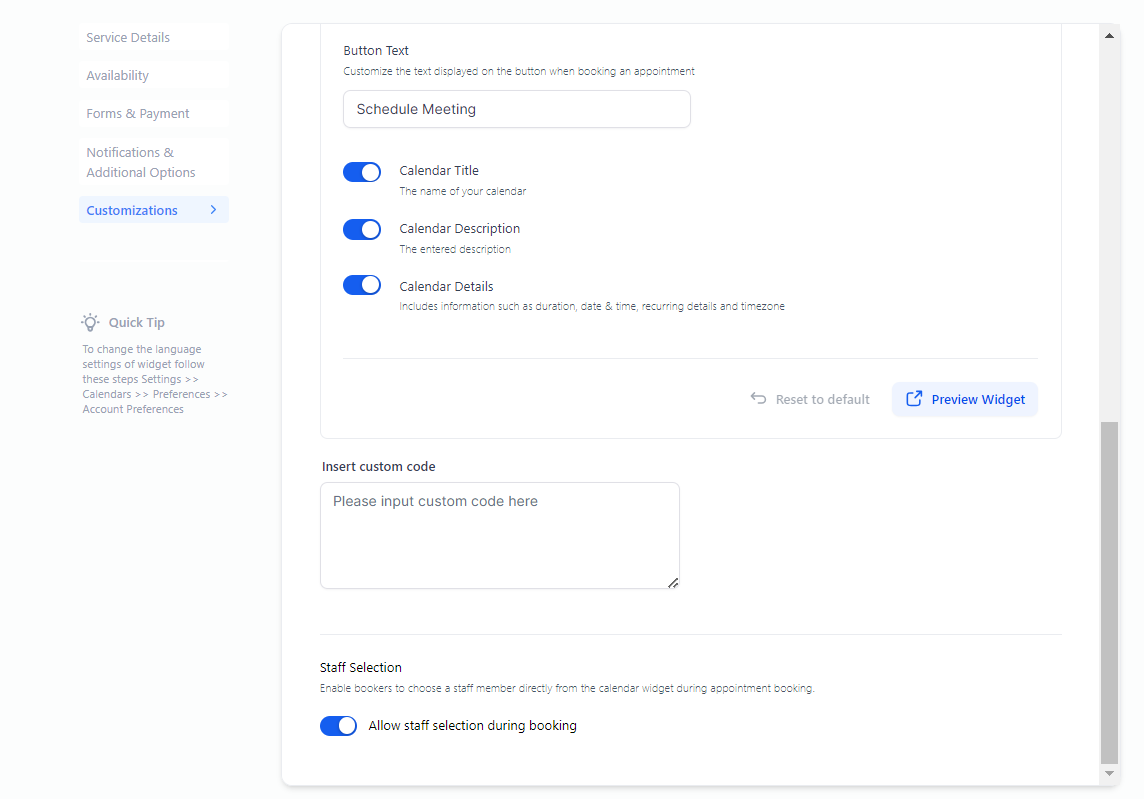Click the chevron next to Customizations

click(213, 210)
